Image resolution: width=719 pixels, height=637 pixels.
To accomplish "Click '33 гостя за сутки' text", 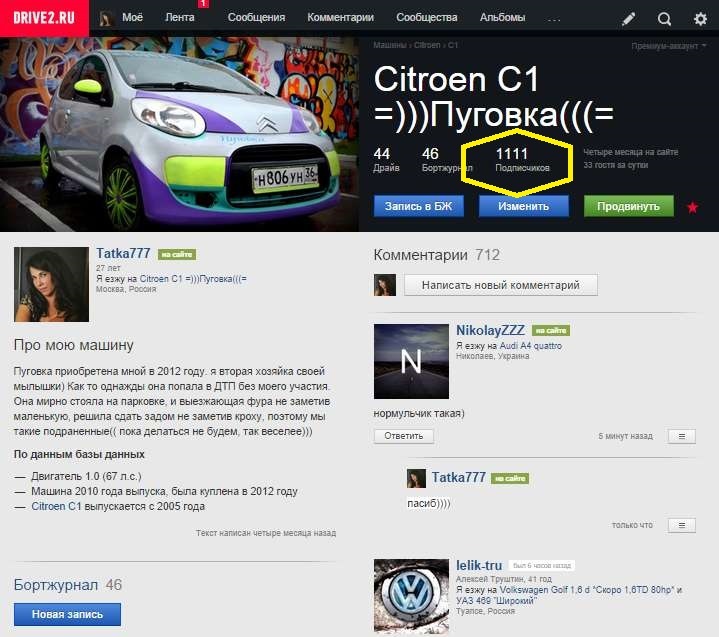I will (615, 165).
